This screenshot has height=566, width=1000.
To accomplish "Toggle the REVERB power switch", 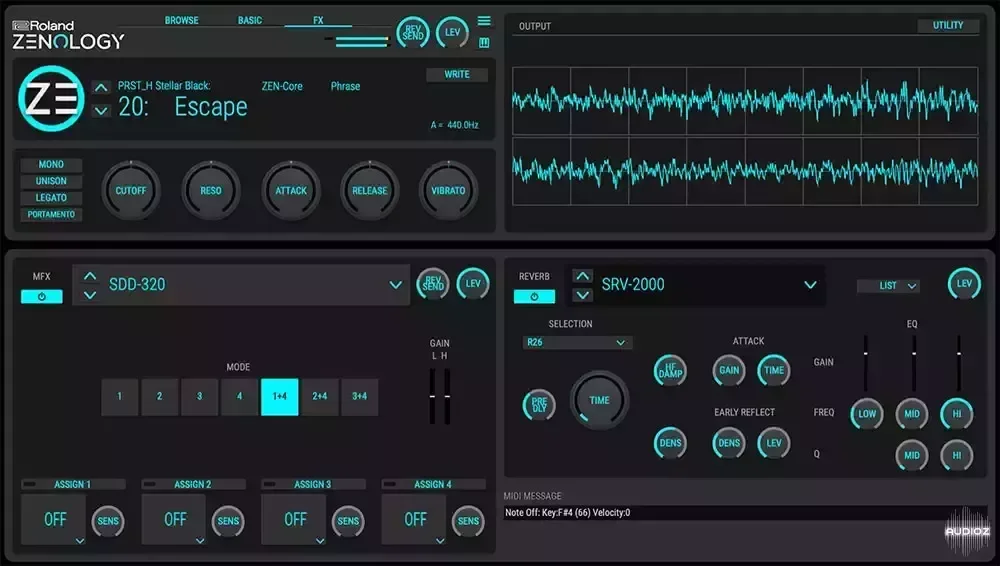I will click(x=534, y=297).
